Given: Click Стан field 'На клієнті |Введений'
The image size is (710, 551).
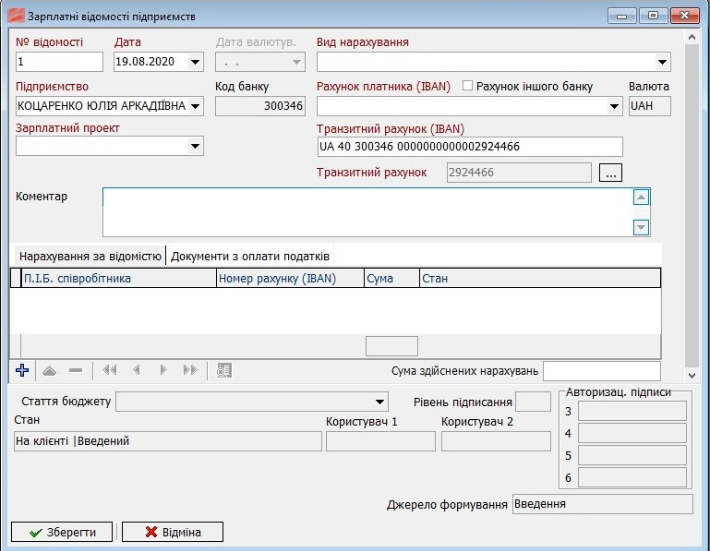Looking at the screenshot, I should pos(168,441).
